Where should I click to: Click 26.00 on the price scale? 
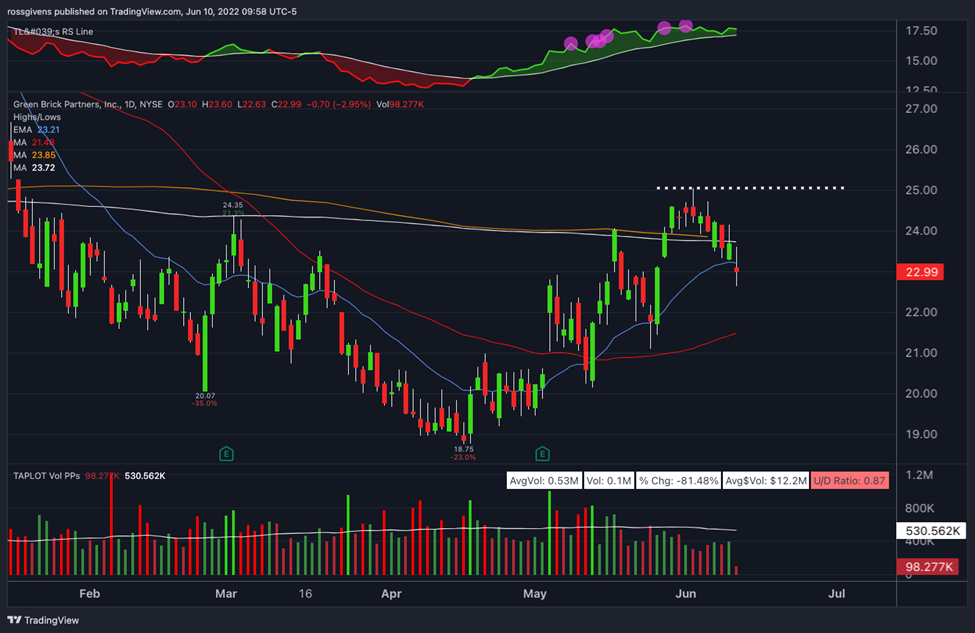pos(922,149)
